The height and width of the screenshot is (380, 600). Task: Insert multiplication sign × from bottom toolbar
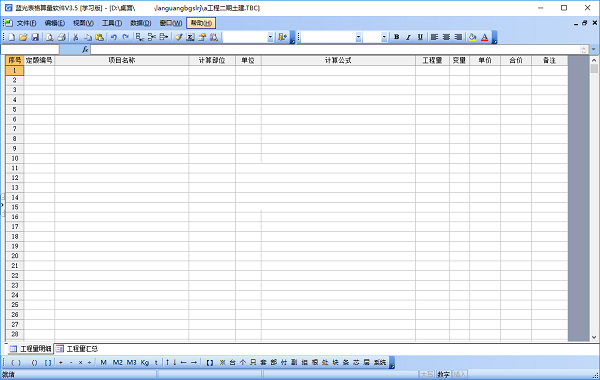coord(80,362)
